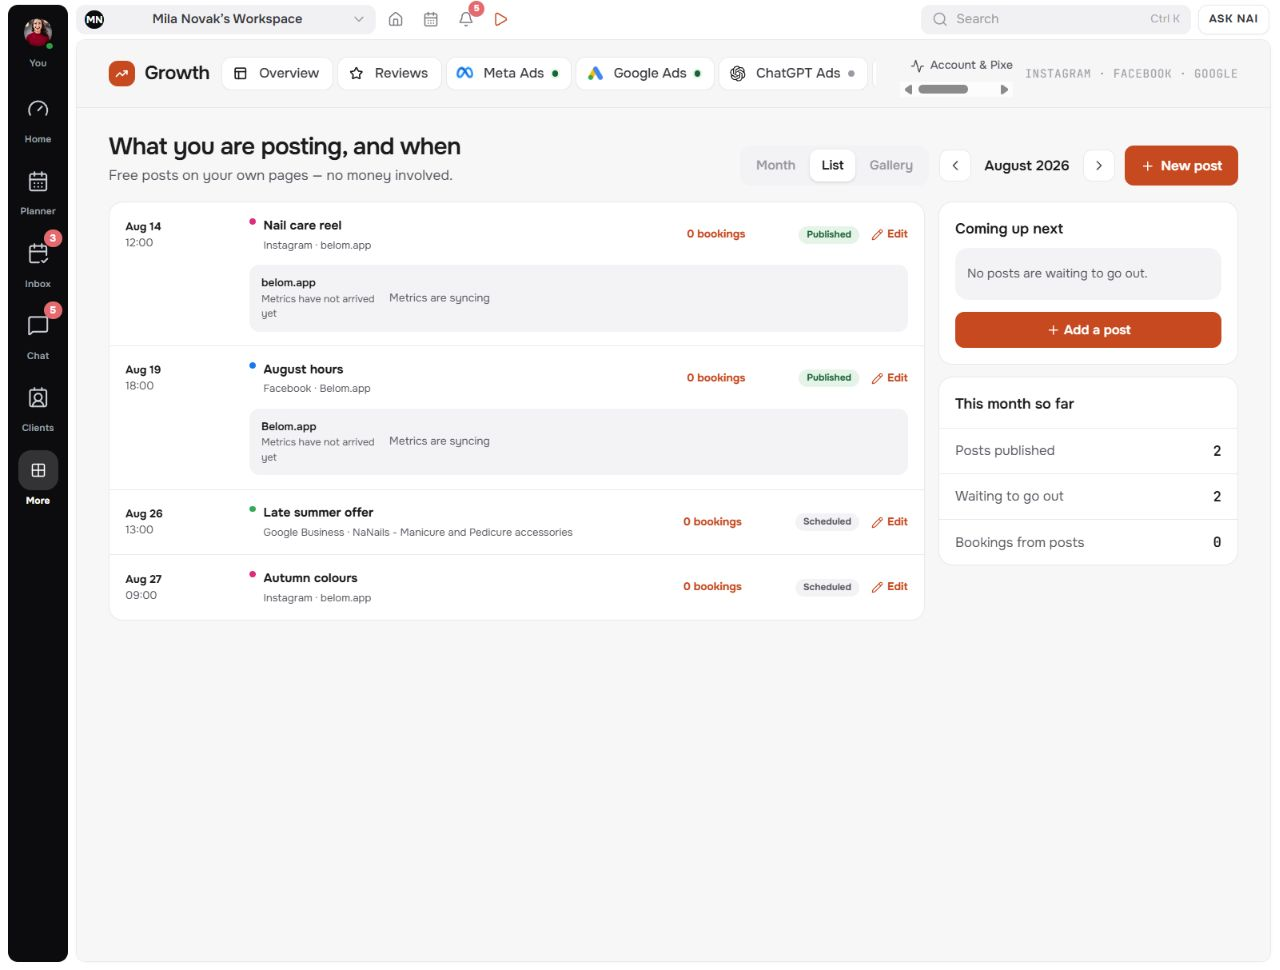Image resolution: width=1280 pixels, height=970 pixels.
Task: Switch to Gallery view
Action: coord(891,166)
